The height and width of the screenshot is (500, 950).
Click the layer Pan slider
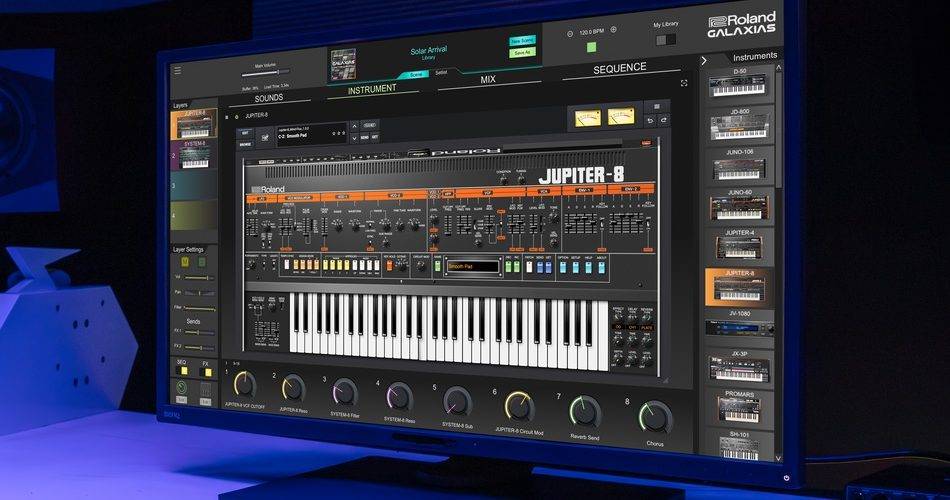199,293
